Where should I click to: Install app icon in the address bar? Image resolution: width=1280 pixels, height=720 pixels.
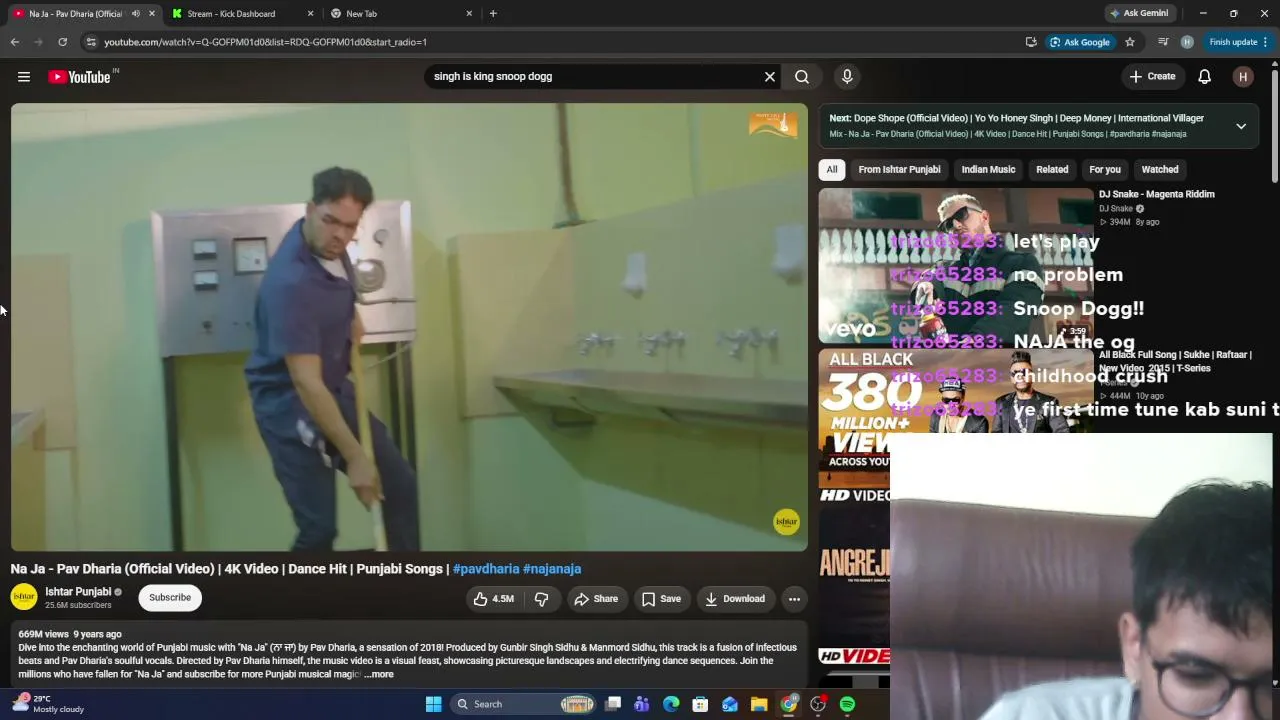point(1031,42)
